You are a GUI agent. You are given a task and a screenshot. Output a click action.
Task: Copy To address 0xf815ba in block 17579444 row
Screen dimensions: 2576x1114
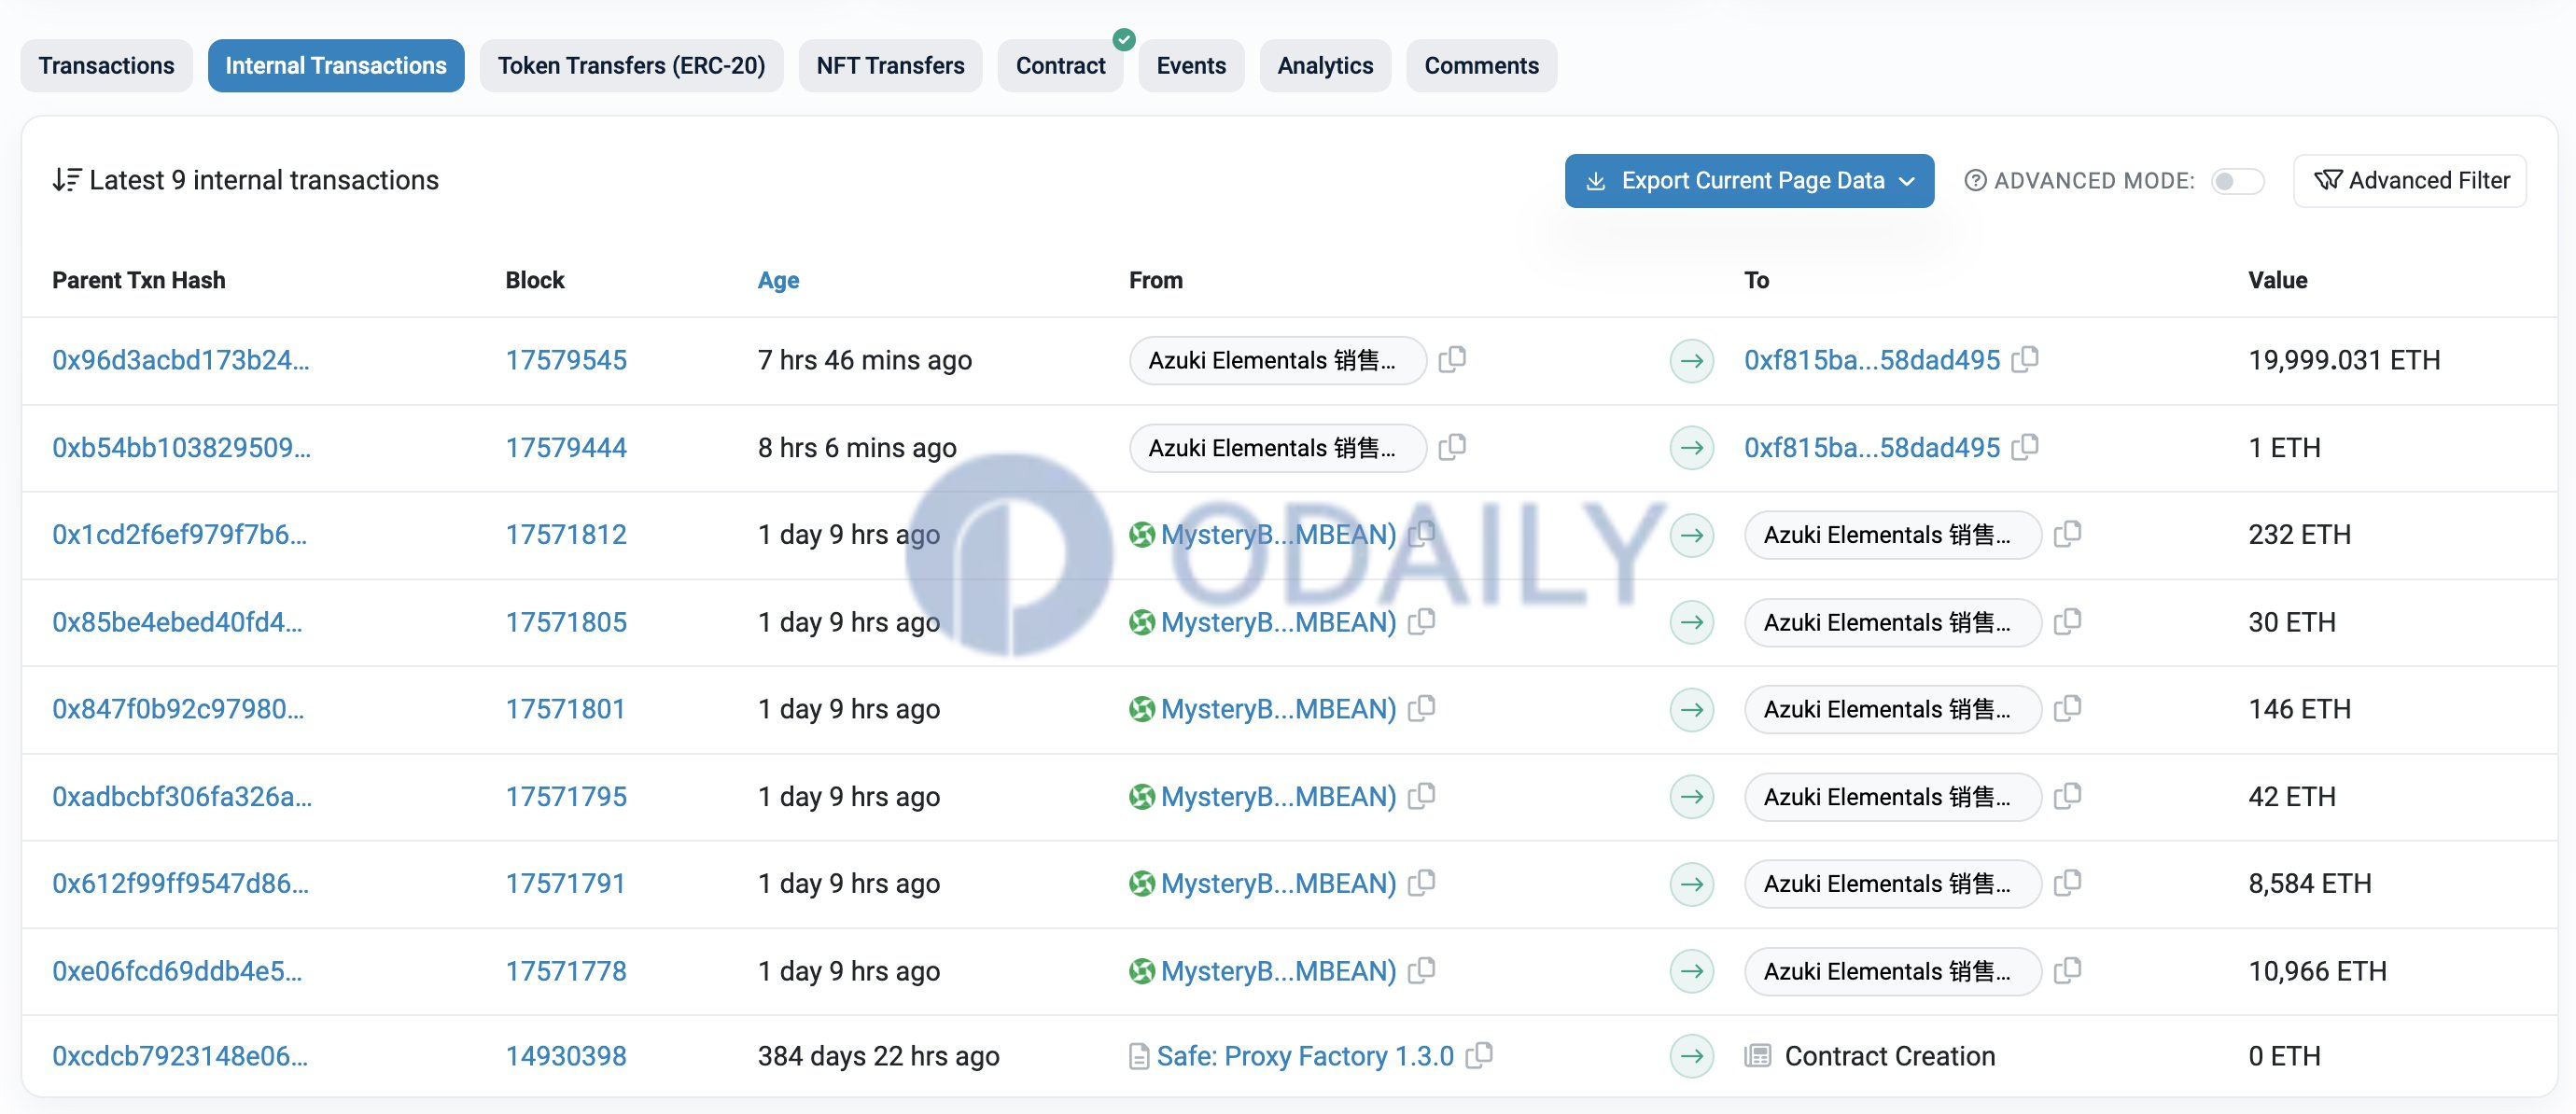(2025, 446)
